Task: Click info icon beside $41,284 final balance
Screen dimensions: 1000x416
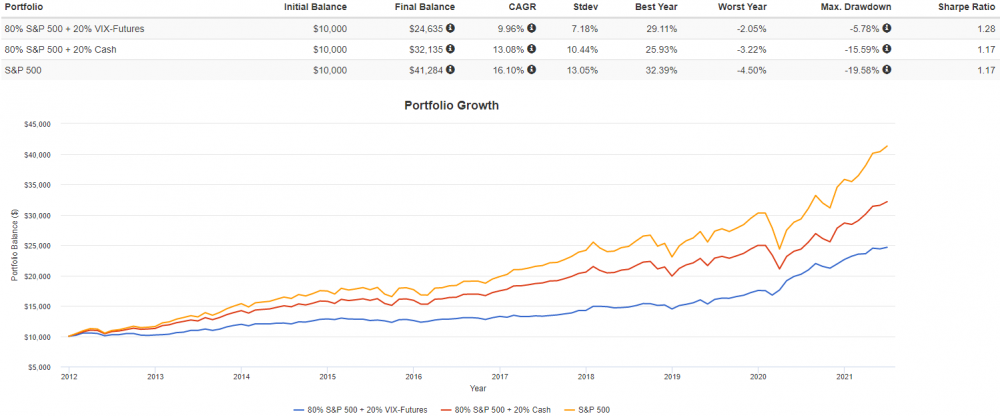Action: click(451, 69)
